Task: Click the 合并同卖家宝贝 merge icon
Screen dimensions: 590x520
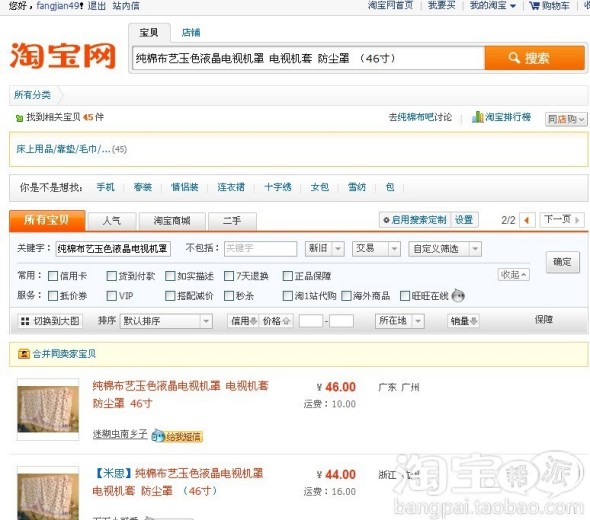Action: [x=24, y=354]
